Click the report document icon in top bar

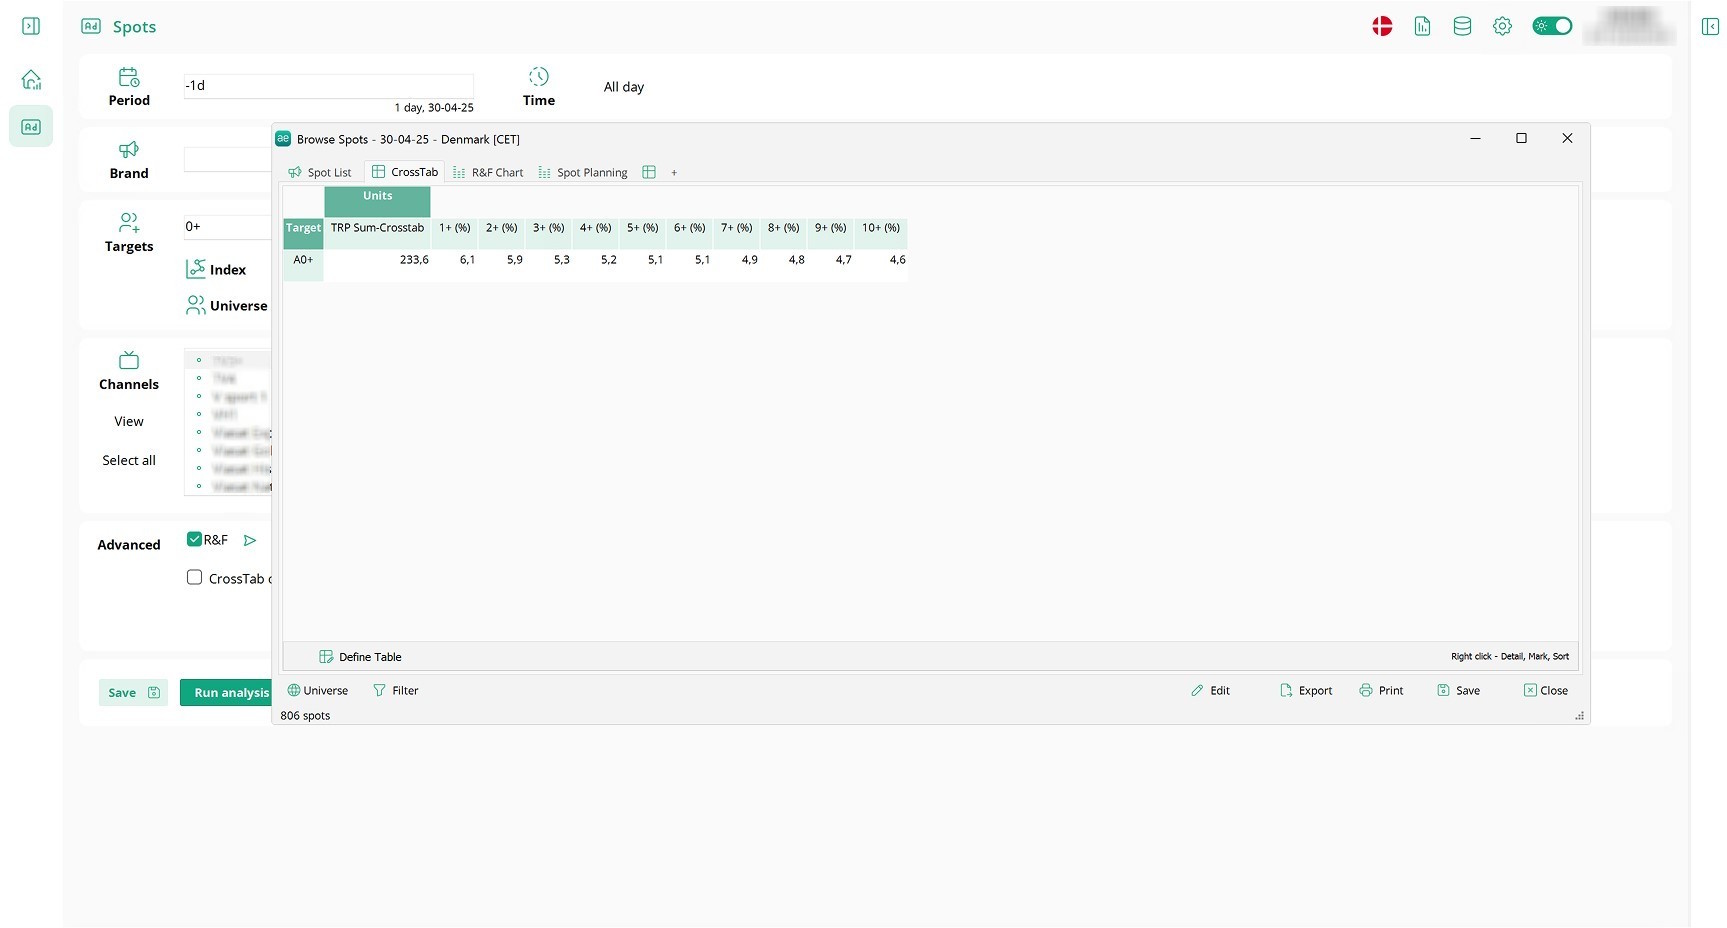click(x=1422, y=27)
